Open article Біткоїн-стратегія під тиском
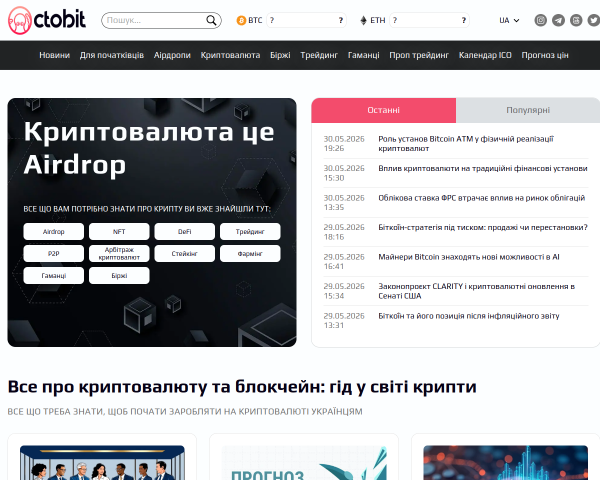600x480 pixels. tap(483, 227)
